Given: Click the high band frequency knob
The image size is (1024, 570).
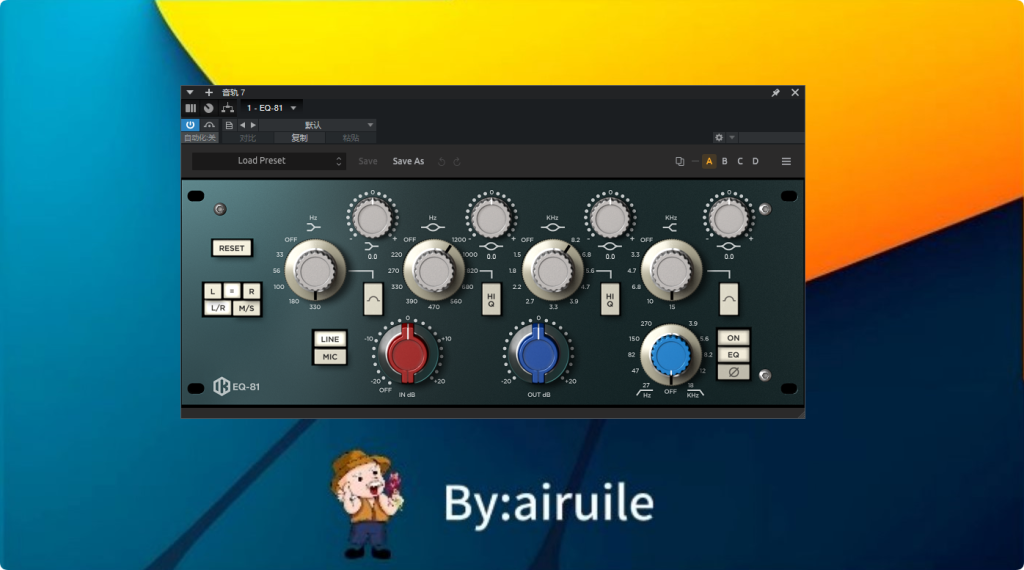Looking at the screenshot, I should coord(671,270).
